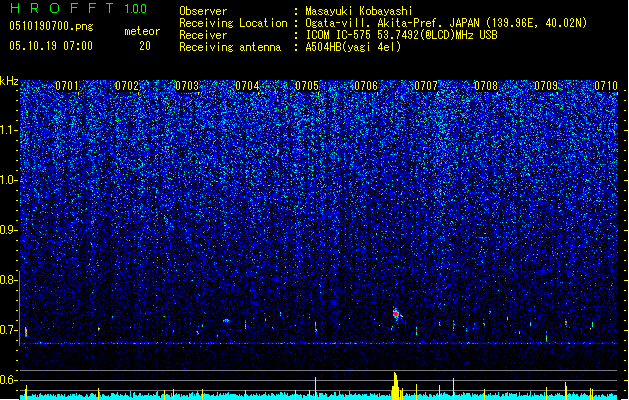The height and width of the screenshot is (400, 629).
Task: Click the meteor count label
Action: pyautogui.click(x=142, y=31)
